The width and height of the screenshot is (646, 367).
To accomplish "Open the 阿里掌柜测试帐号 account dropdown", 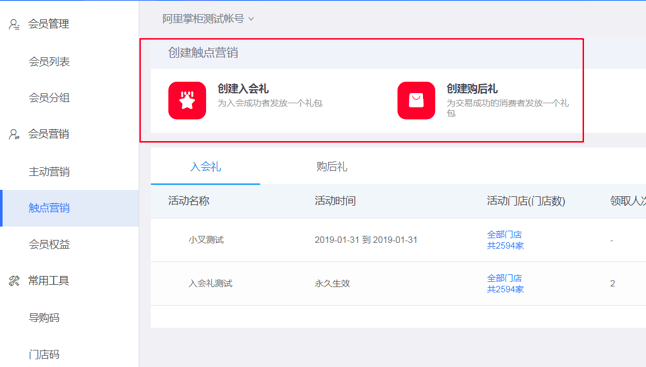I will point(208,19).
